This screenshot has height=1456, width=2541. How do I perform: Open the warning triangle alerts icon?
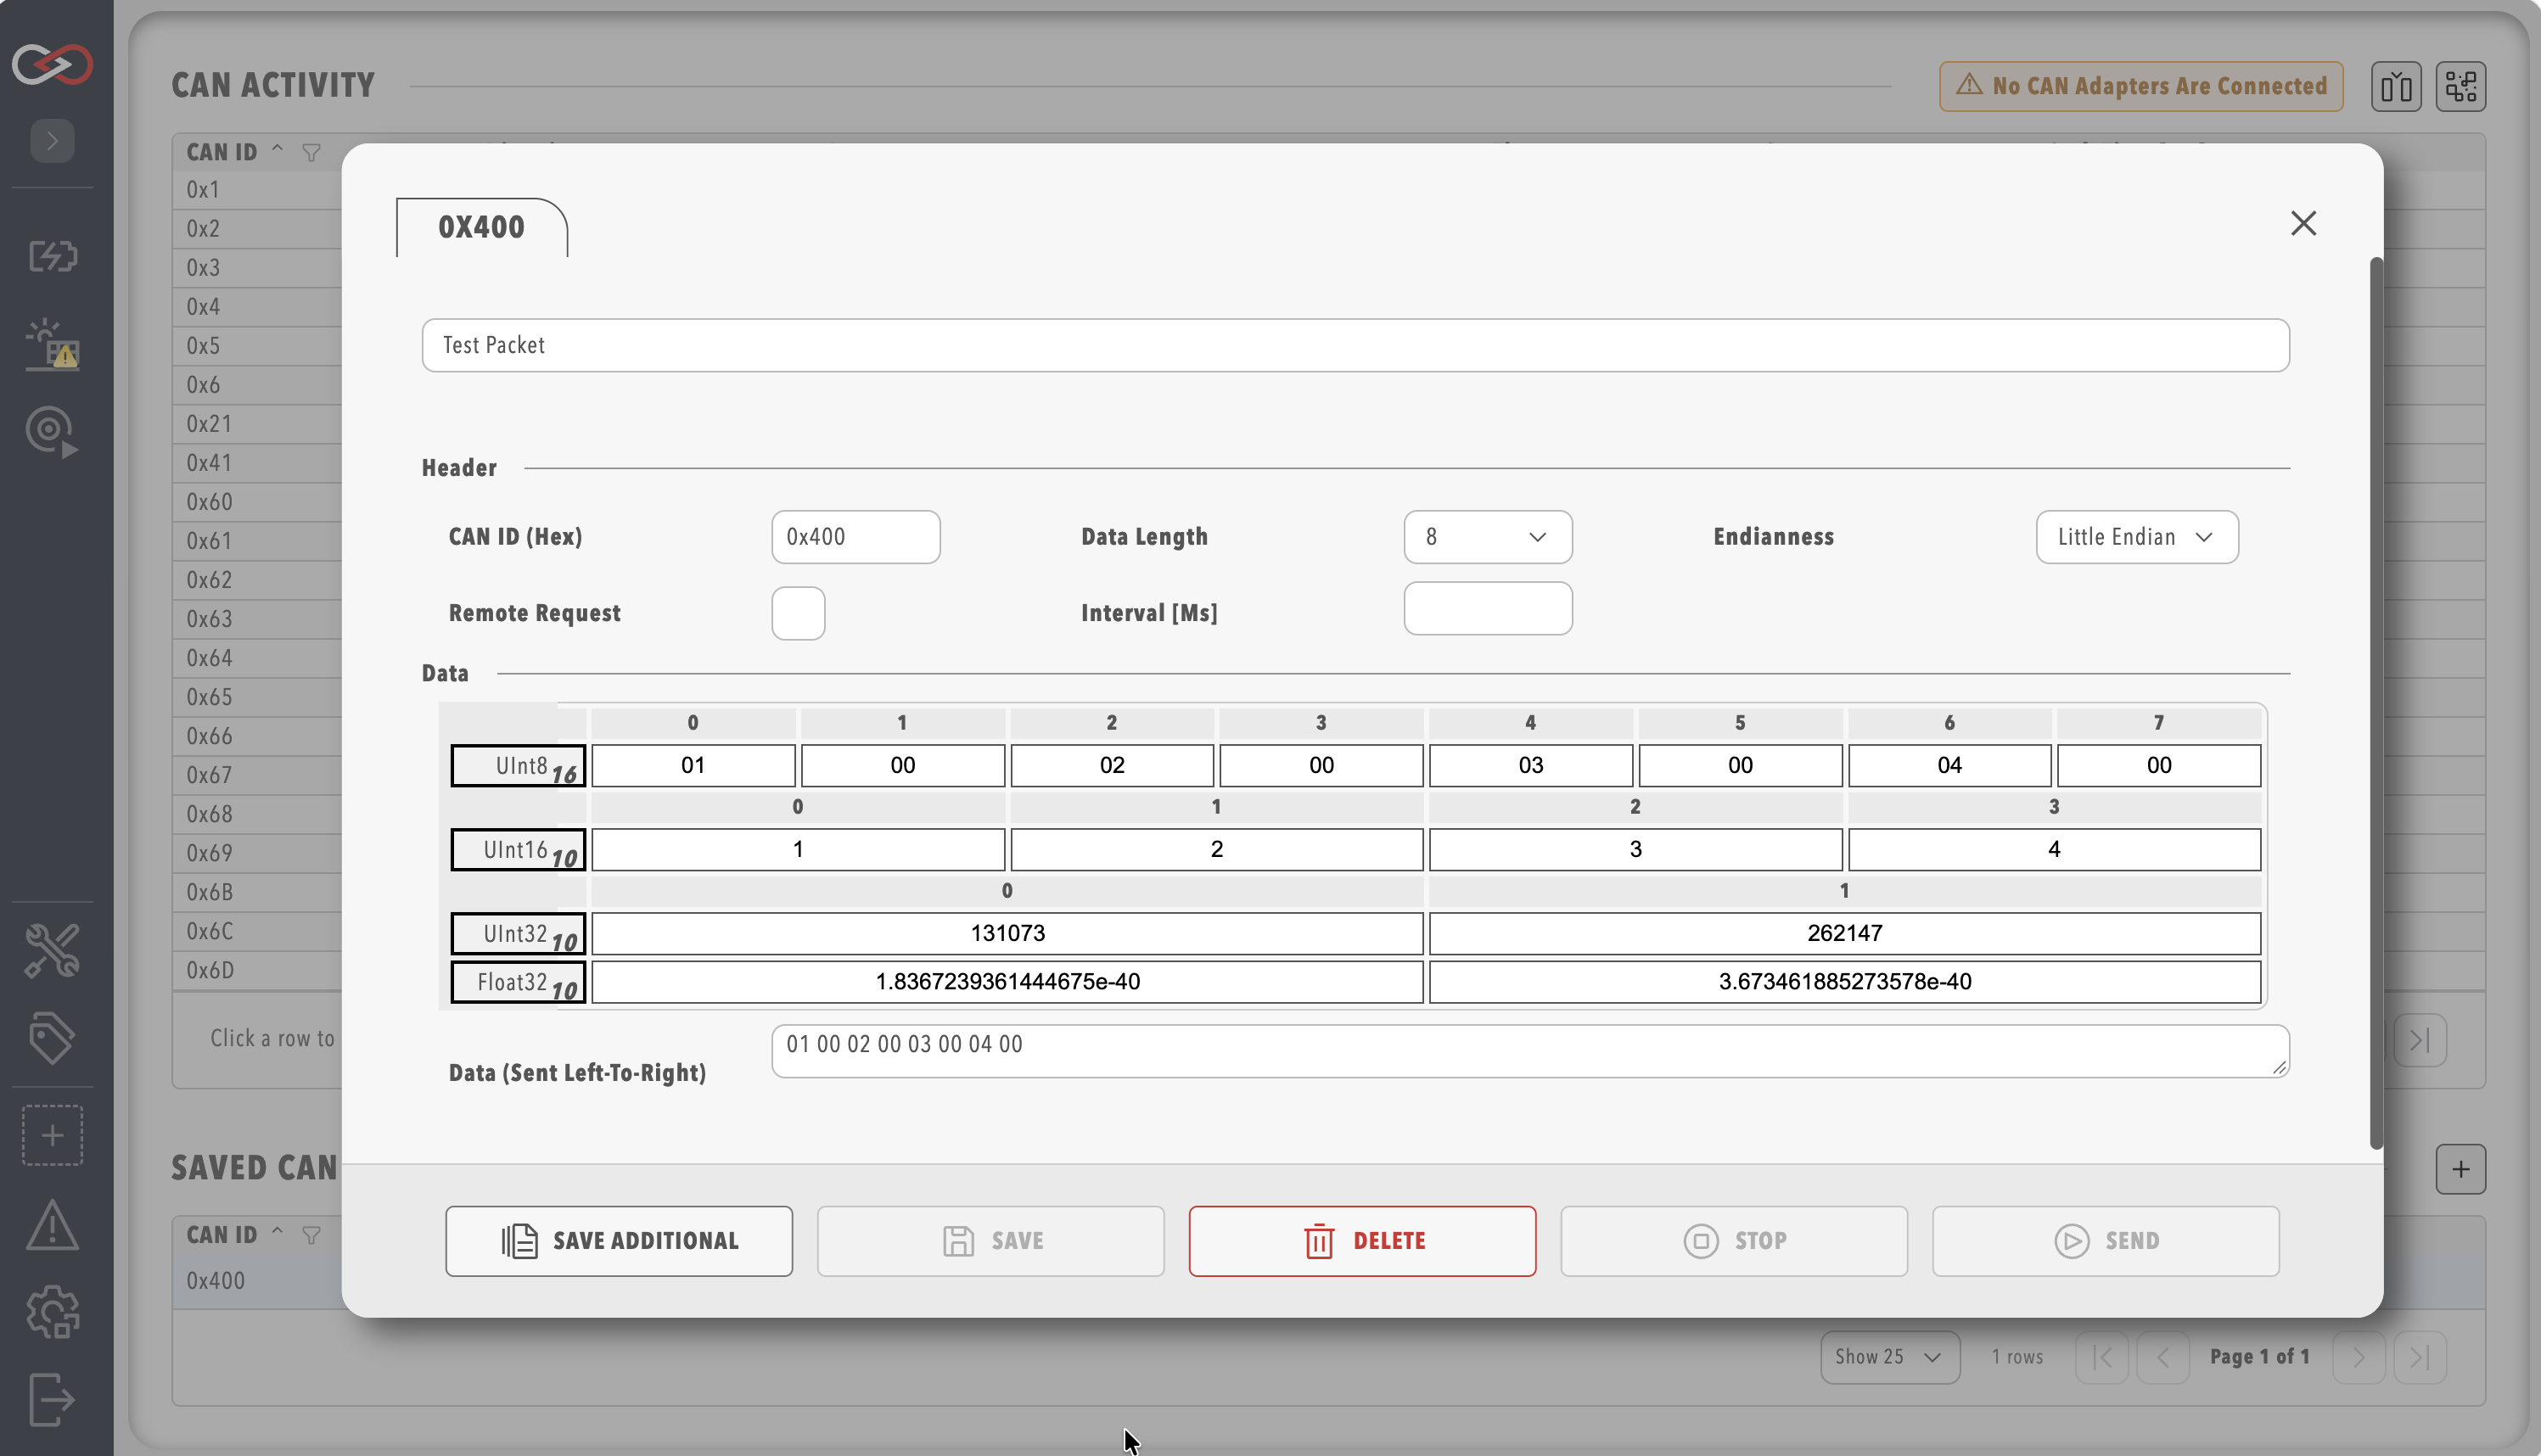[52, 1224]
